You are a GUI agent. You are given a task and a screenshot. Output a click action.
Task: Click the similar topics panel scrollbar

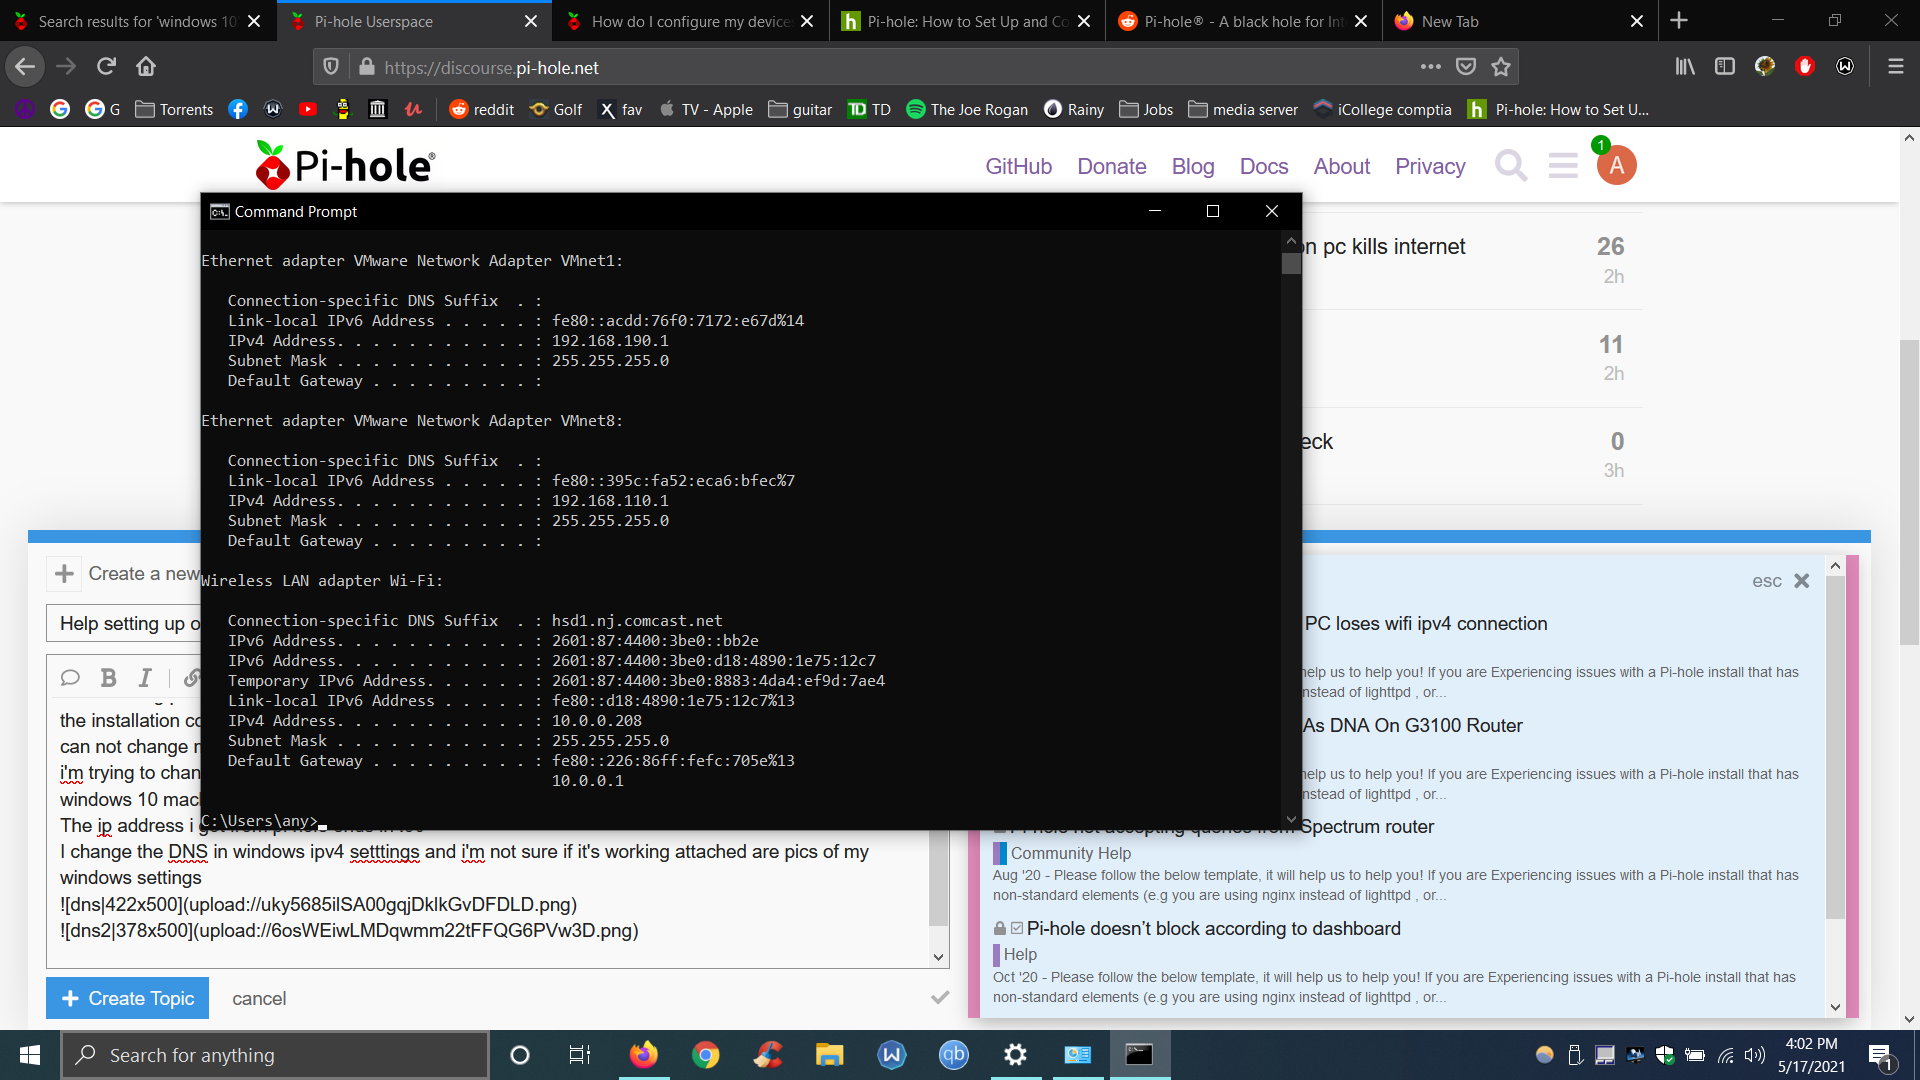click(x=1835, y=747)
